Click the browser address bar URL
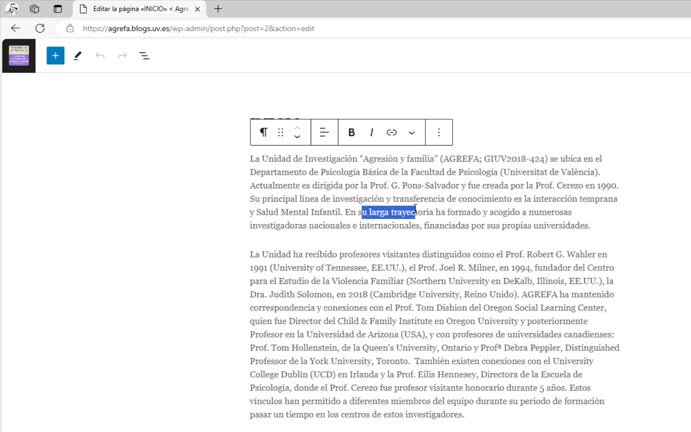Image resolution: width=691 pixels, height=432 pixels. 198,28
